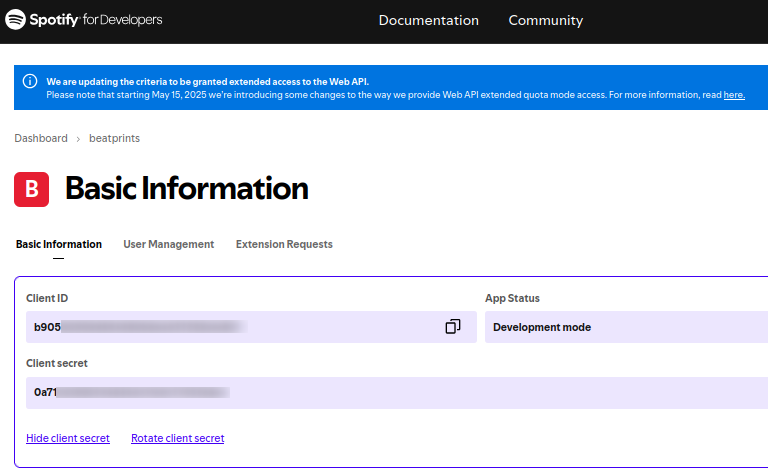
Task: Open the Documentation menu
Action: [429, 20]
